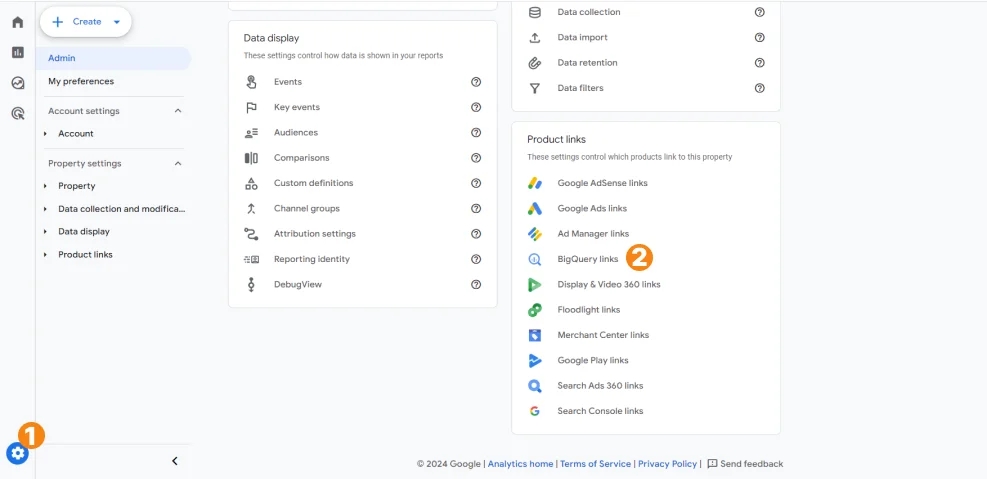Click the Google AdSense logo icon
987x479 pixels.
pos(534,183)
